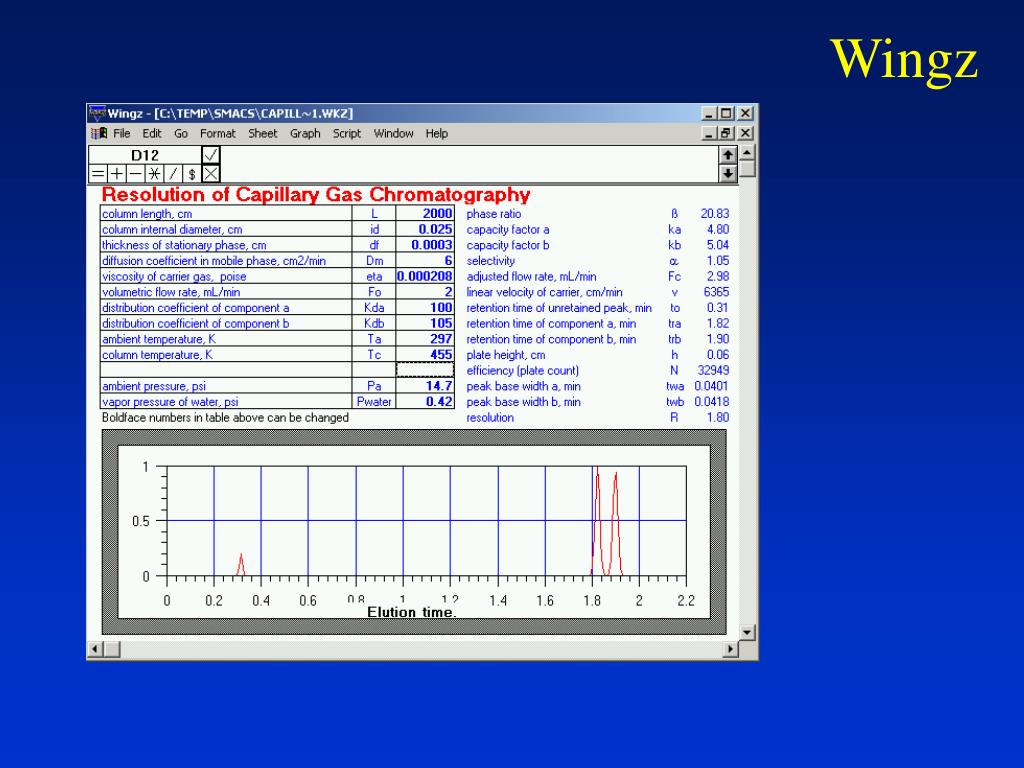Open the Go menu
This screenshot has height=768, width=1024.
pos(181,133)
